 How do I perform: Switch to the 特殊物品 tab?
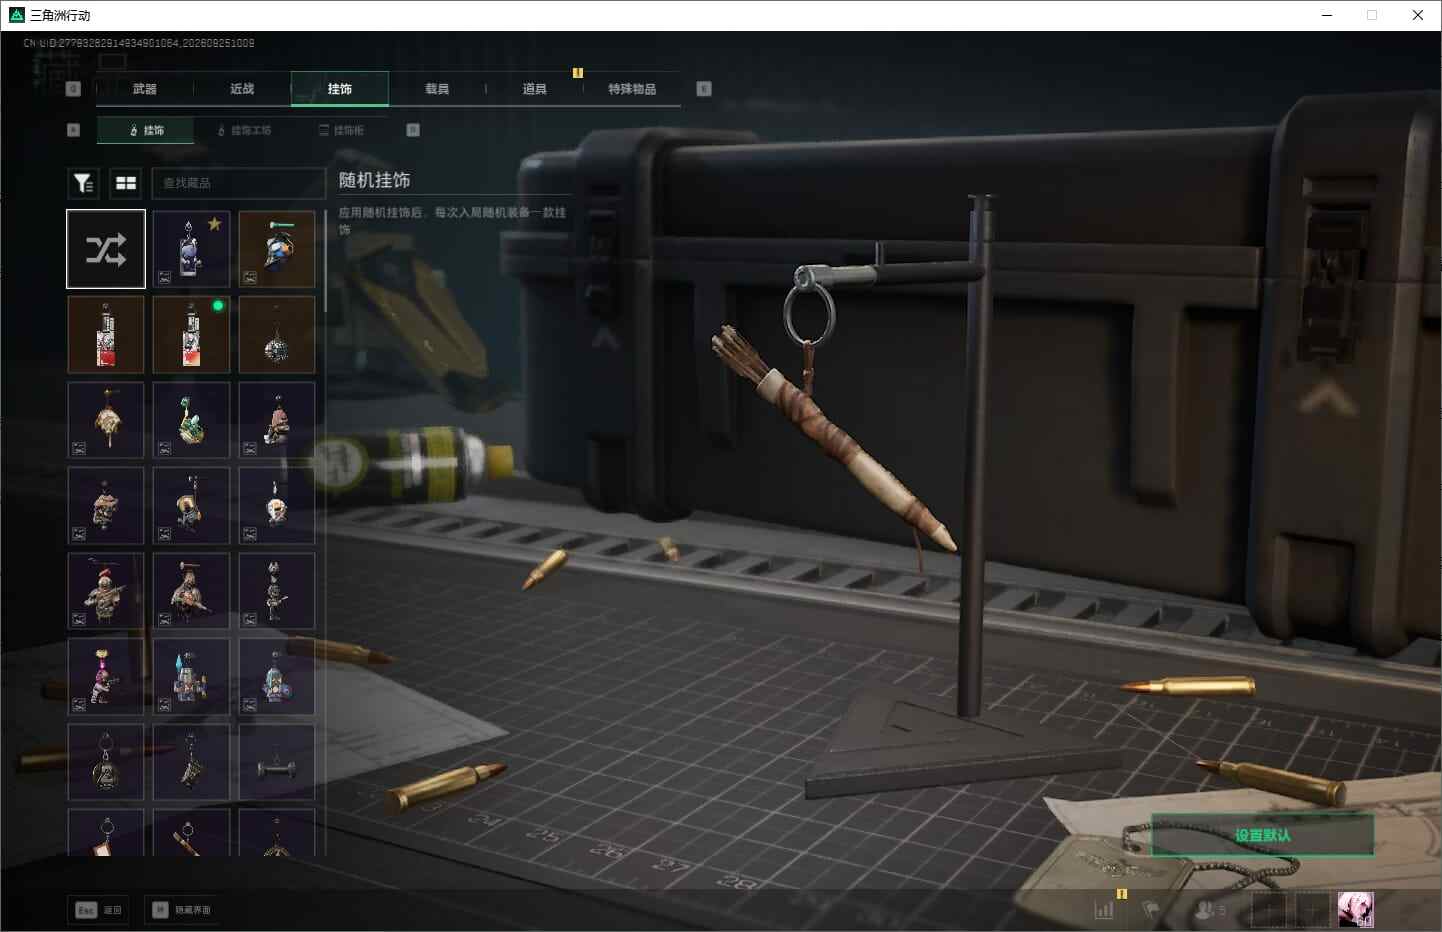tap(632, 89)
